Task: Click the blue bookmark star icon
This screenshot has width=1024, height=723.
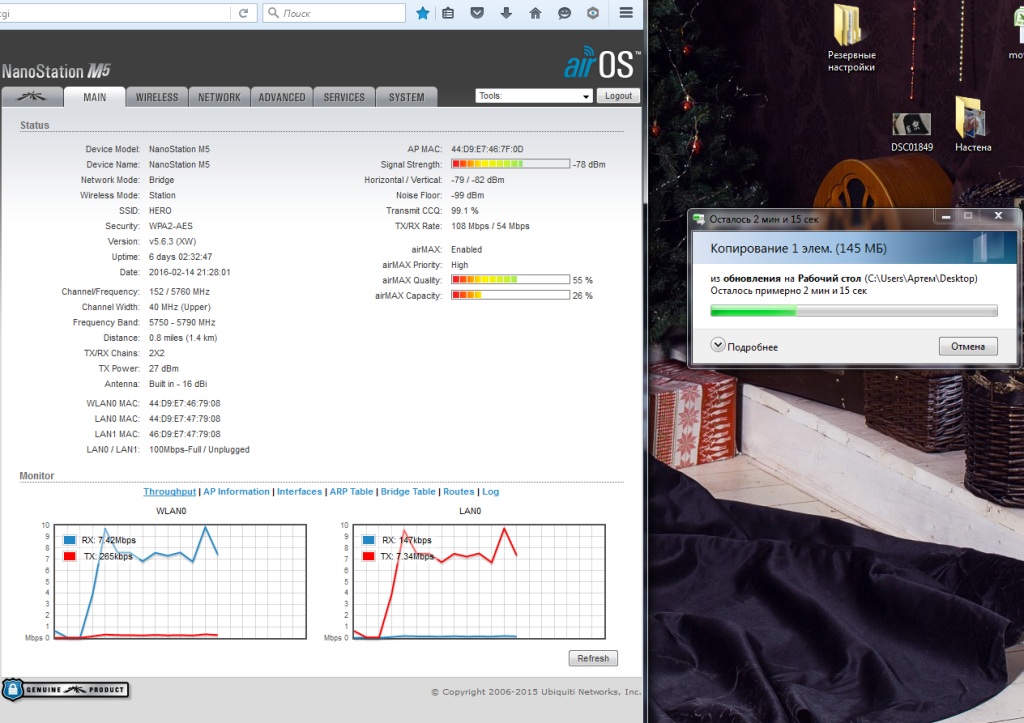Action: pos(423,13)
